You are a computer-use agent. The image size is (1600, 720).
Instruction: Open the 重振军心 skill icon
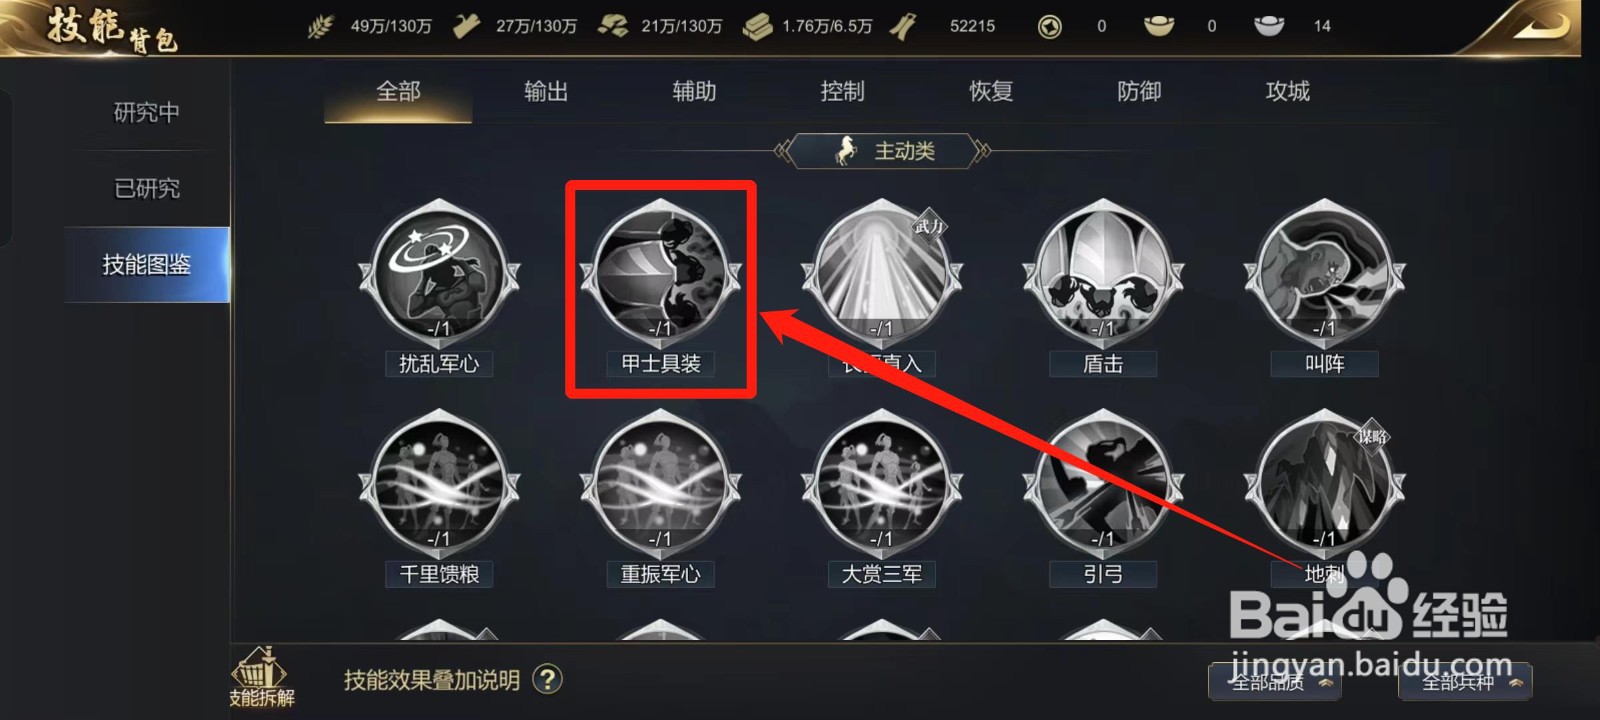pyautogui.click(x=660, y=485)
